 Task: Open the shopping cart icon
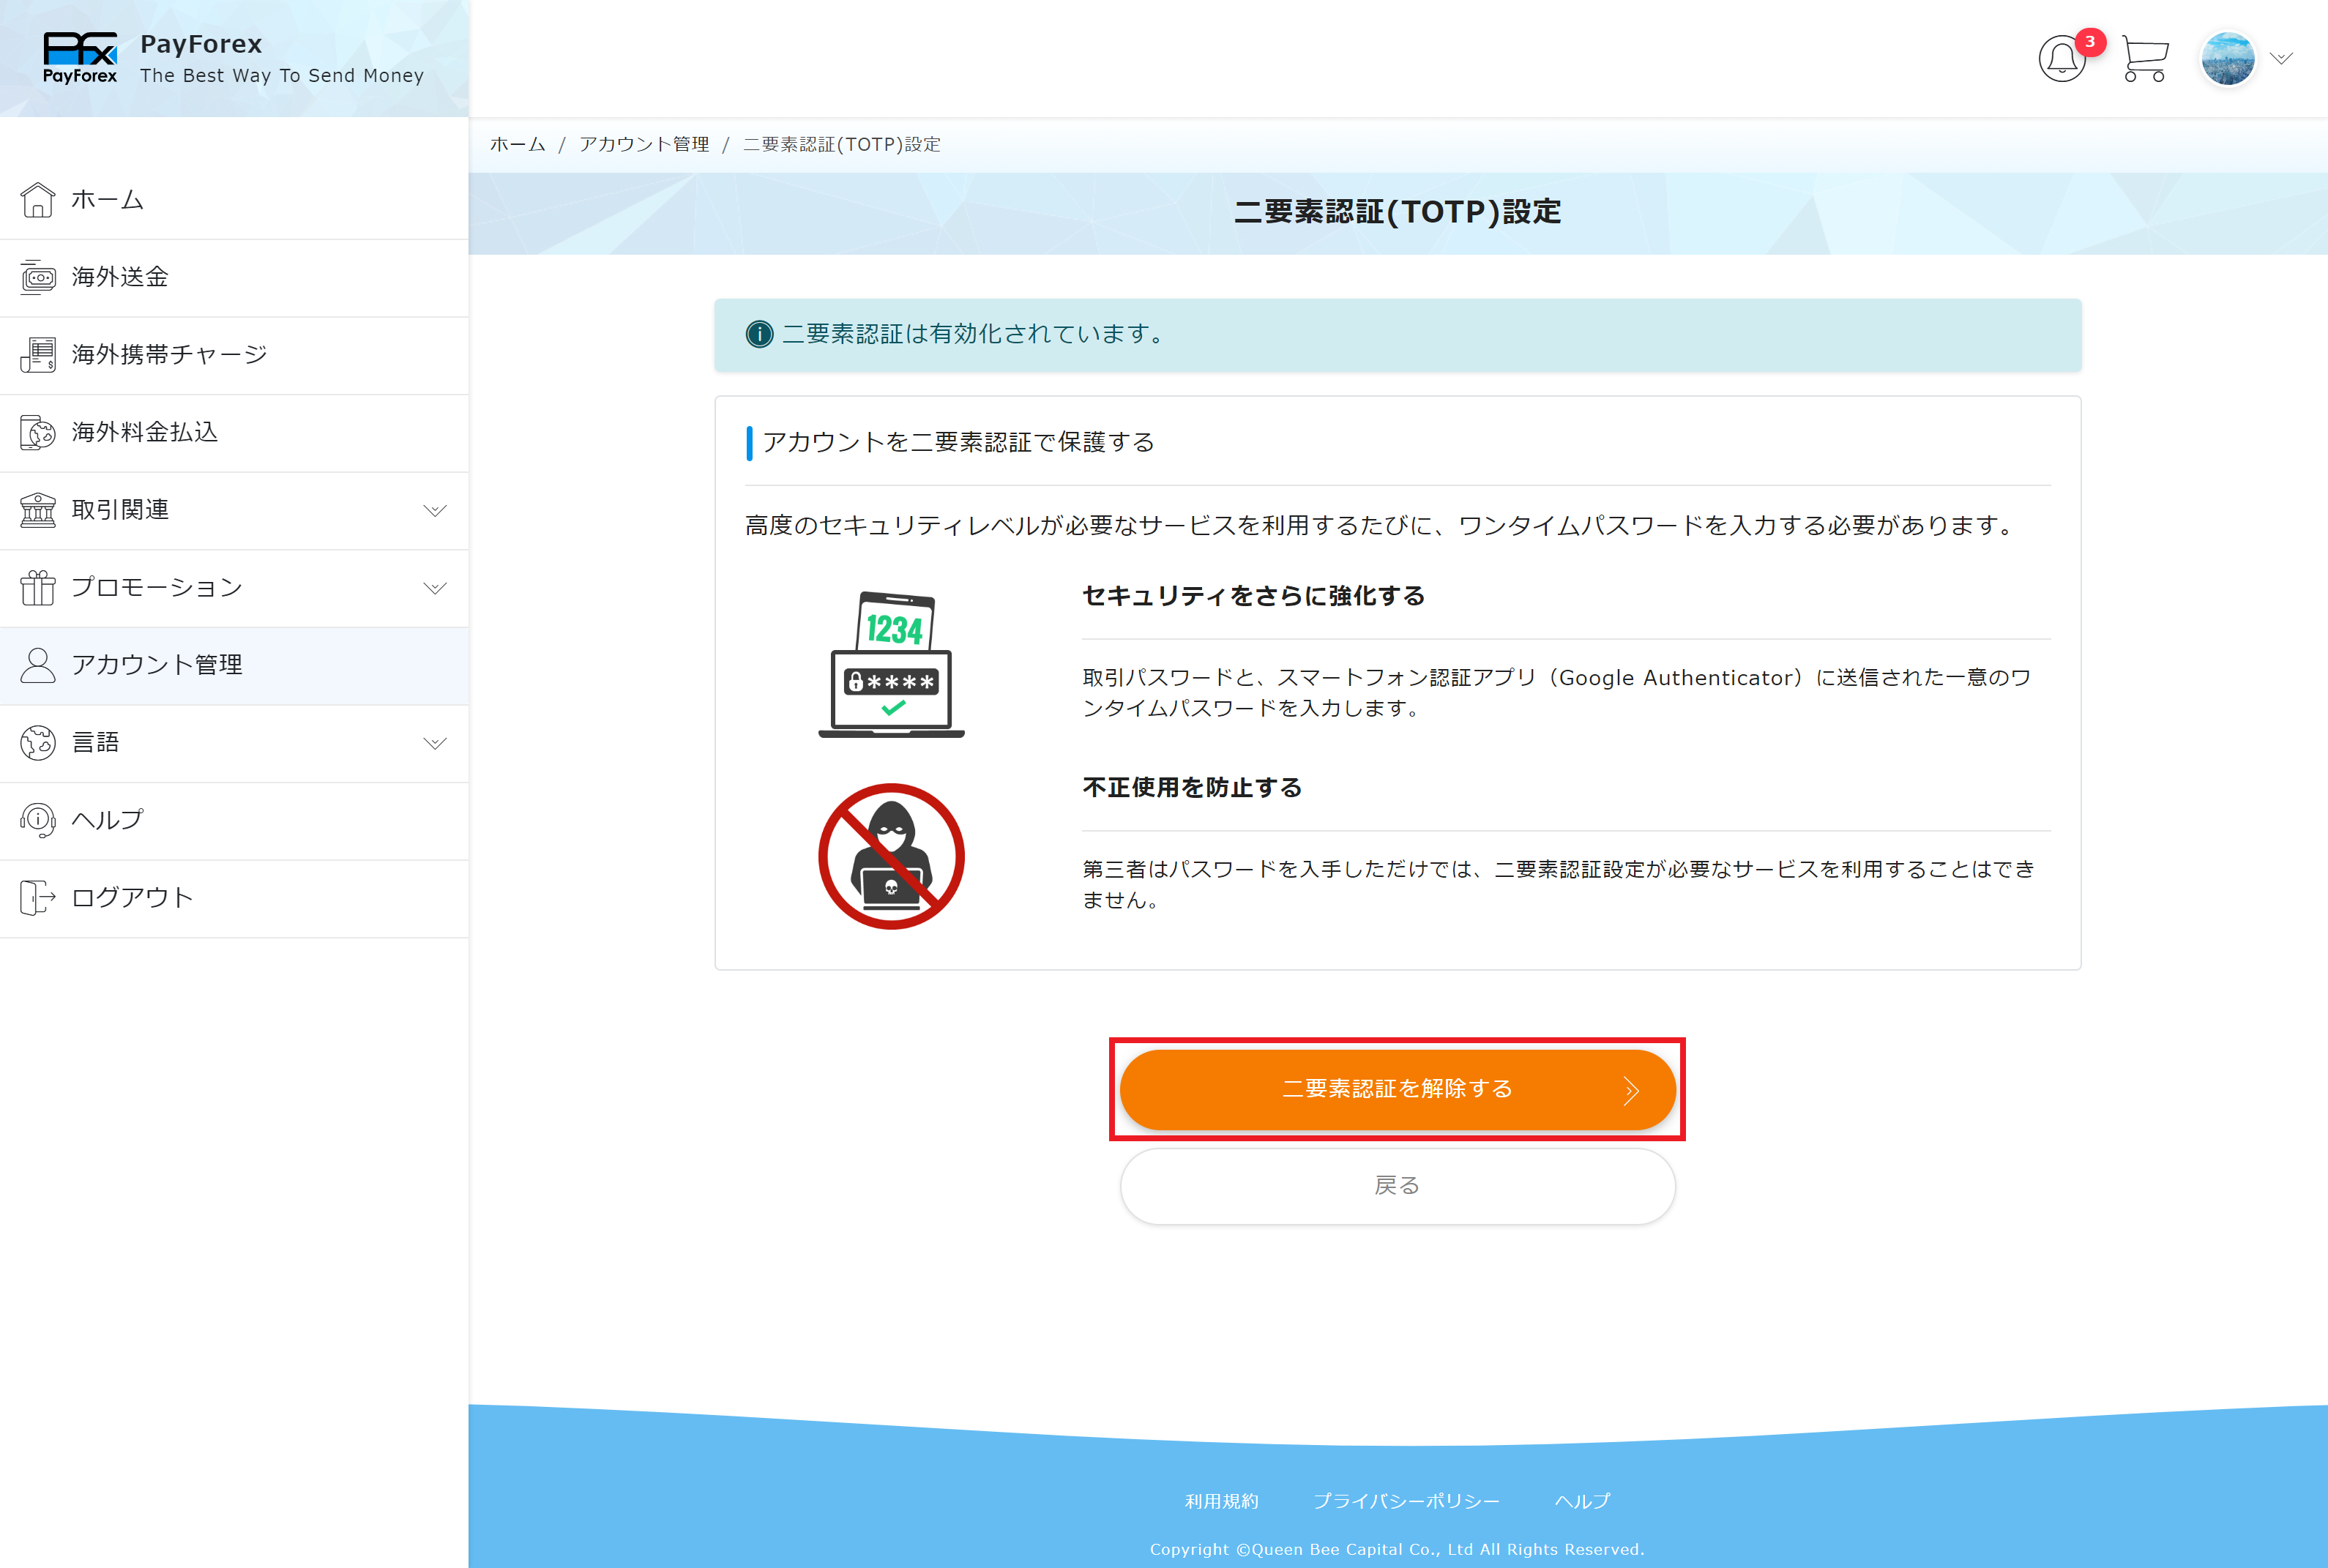coord(2145,59)
